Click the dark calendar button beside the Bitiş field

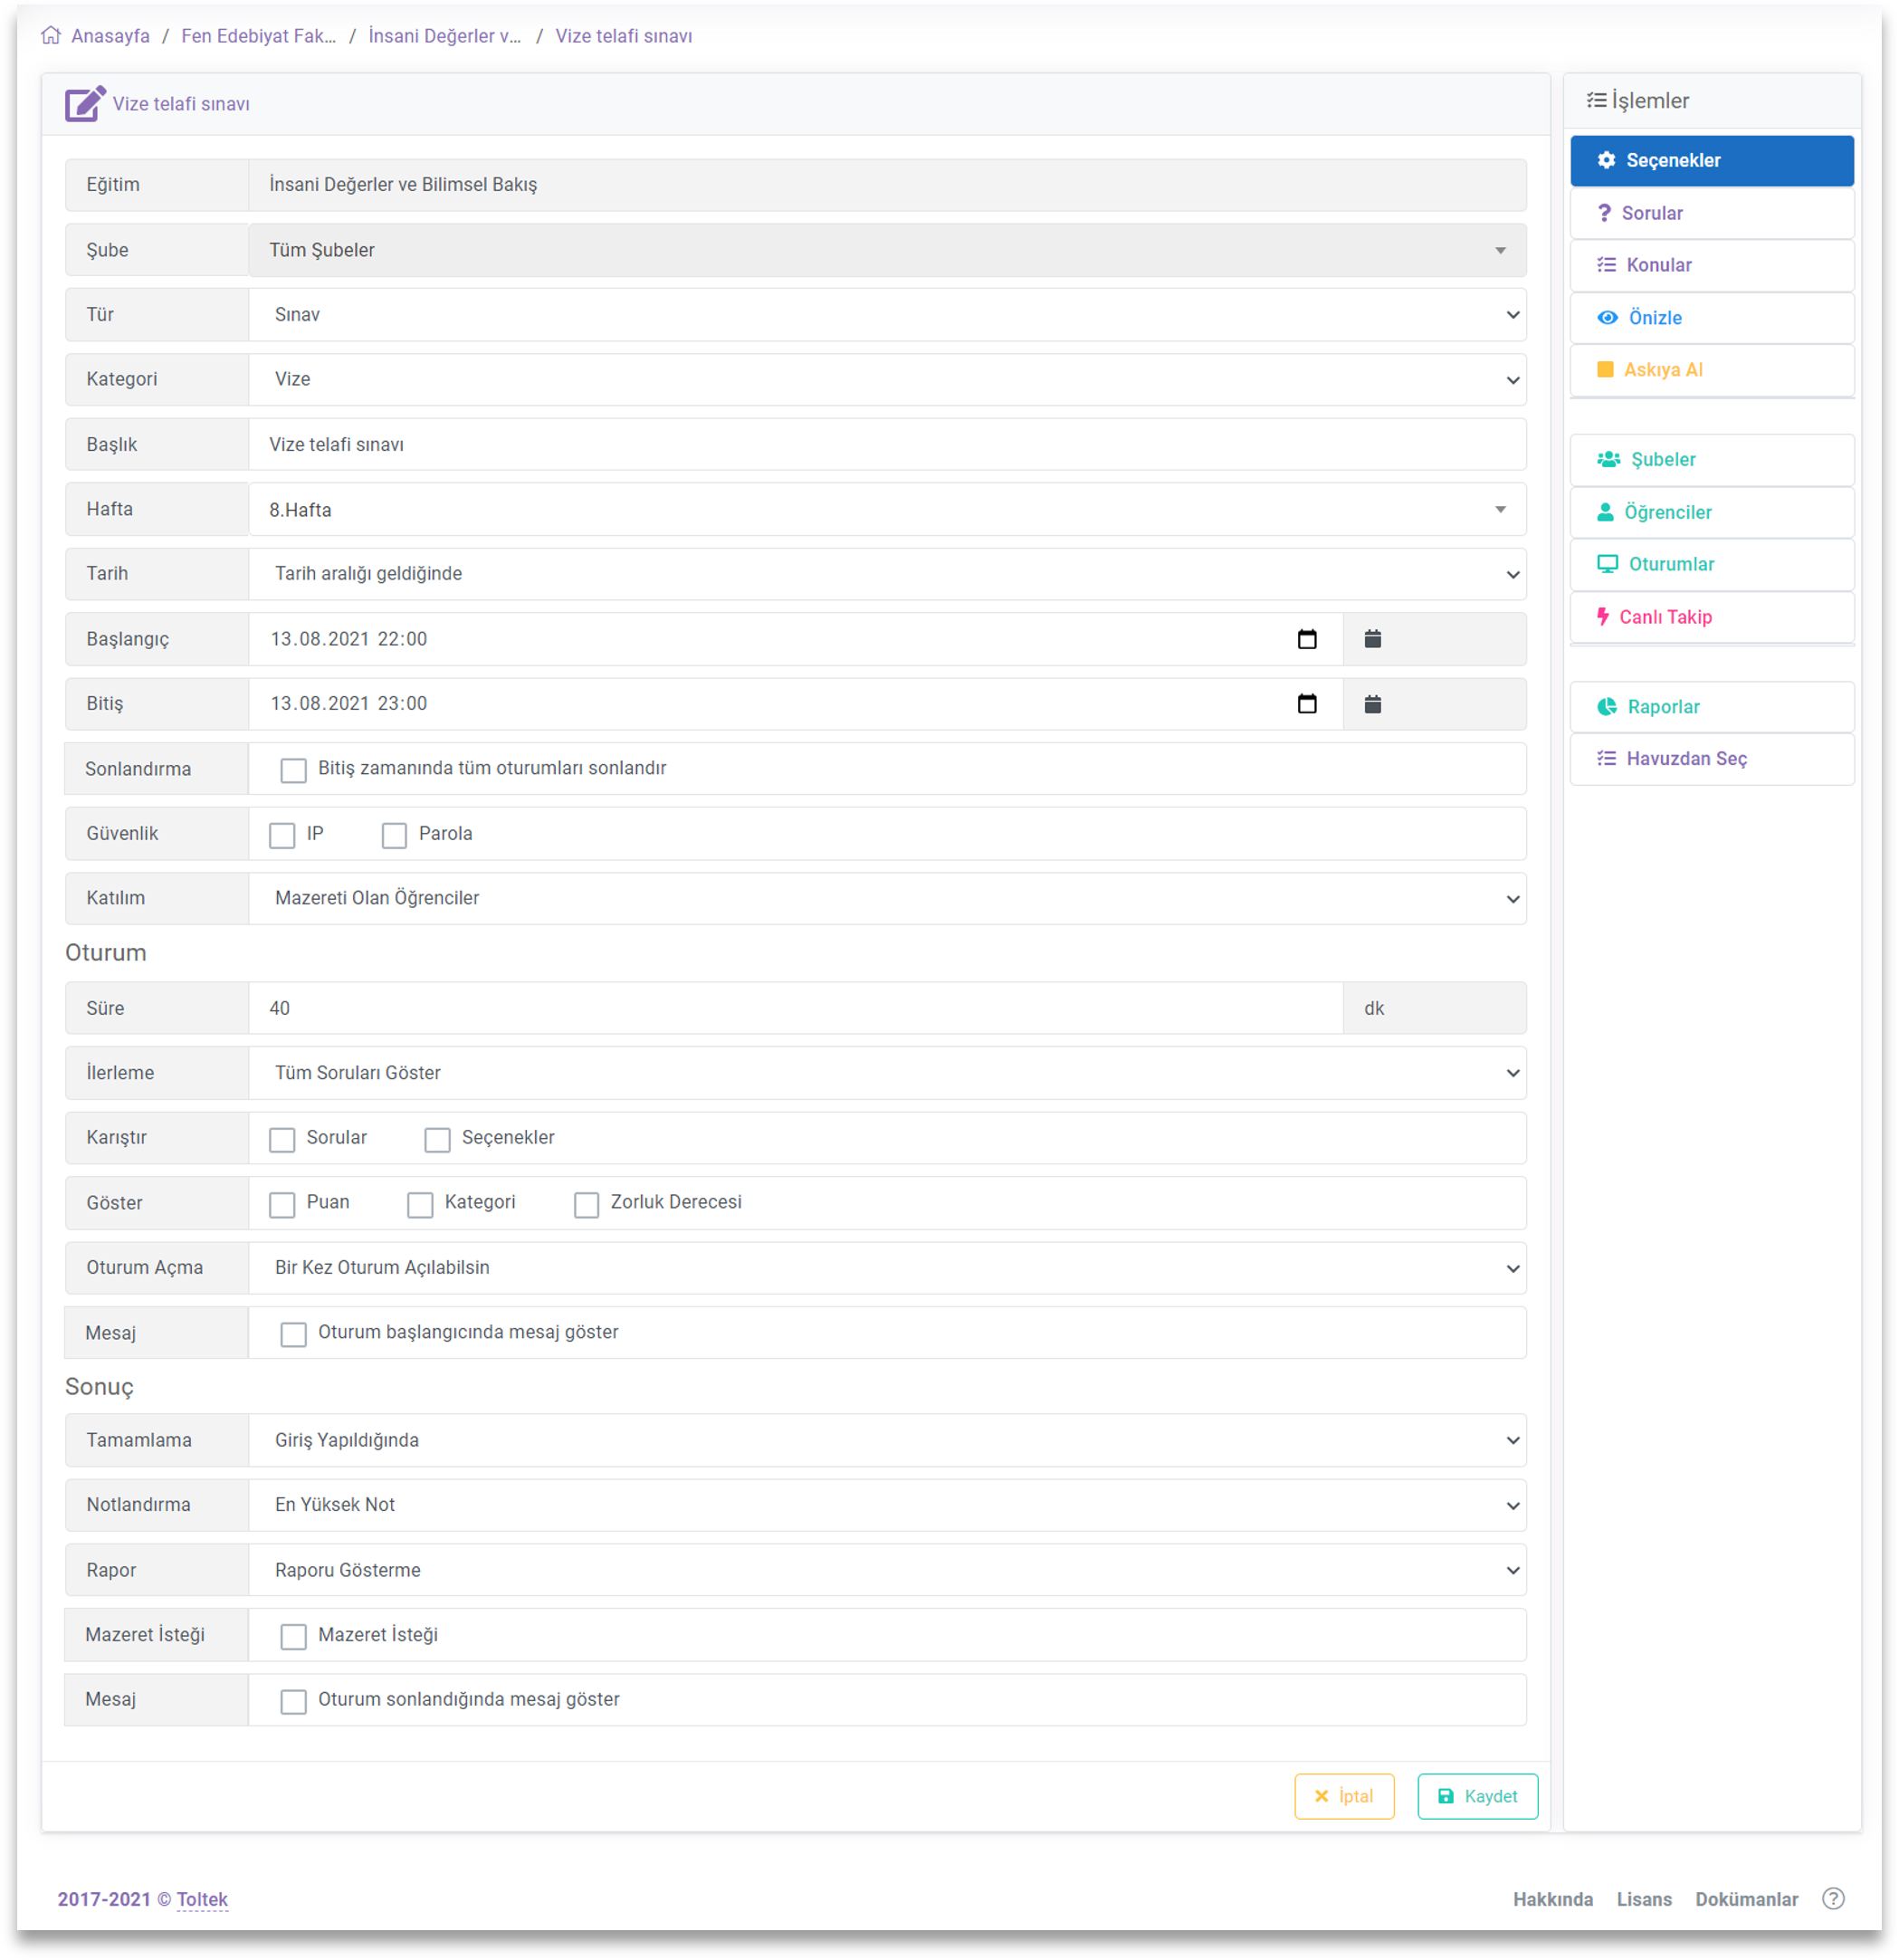(x=1372, y=704)
